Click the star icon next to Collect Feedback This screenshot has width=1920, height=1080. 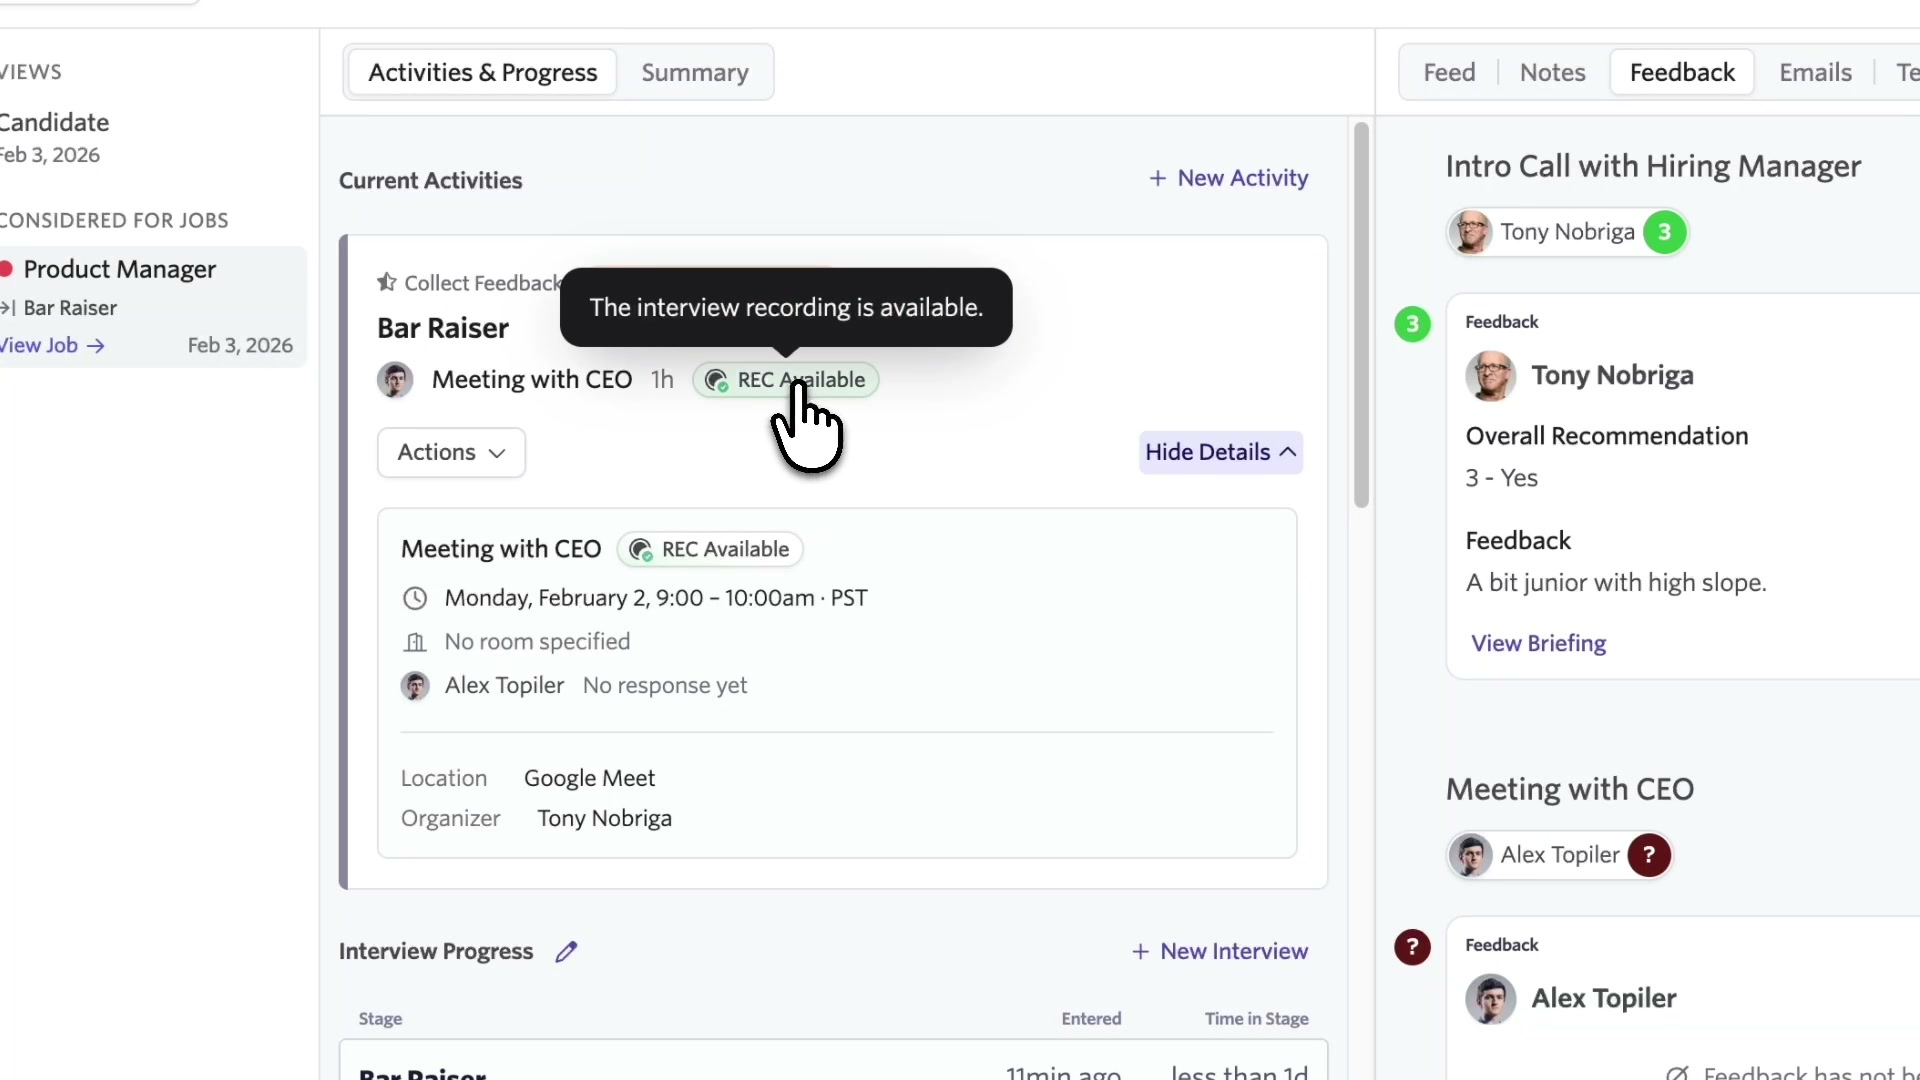387,283
